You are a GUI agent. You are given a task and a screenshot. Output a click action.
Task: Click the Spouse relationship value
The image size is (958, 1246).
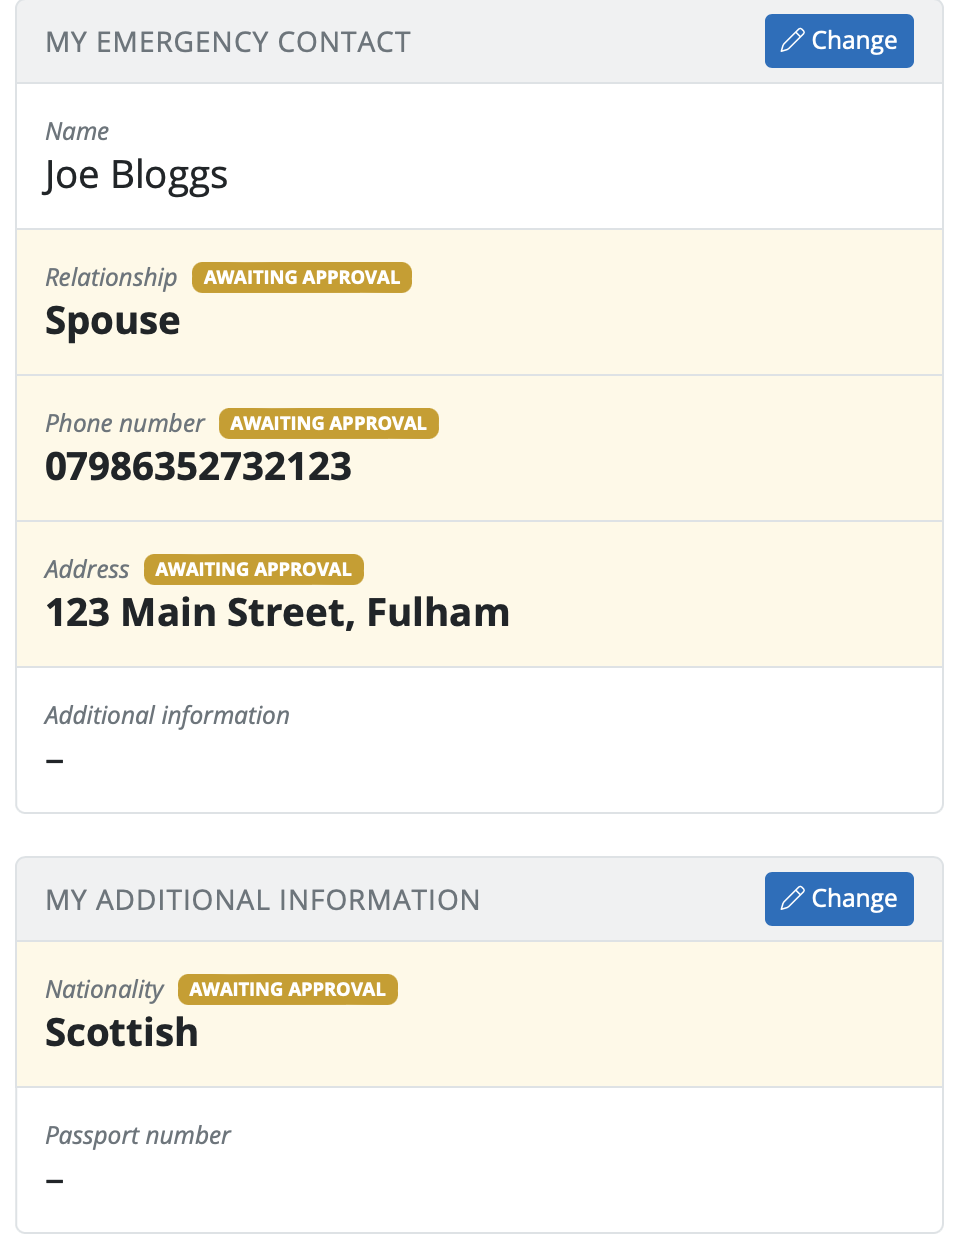point(113,321)
